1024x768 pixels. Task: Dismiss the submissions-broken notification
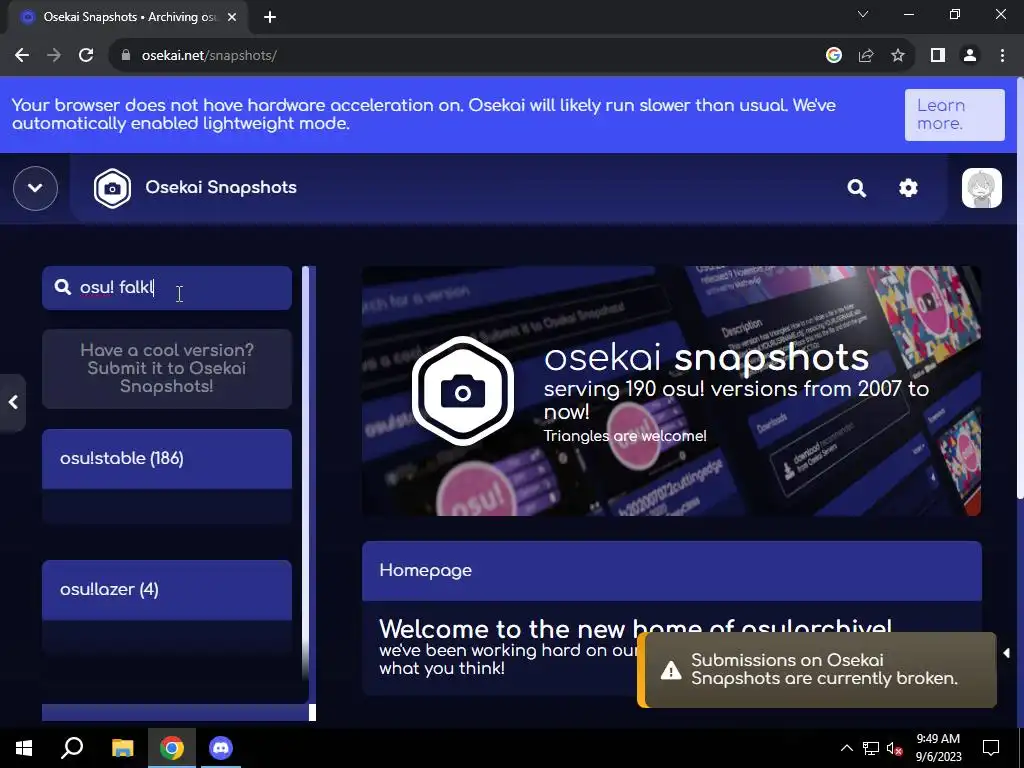click(x=817, y=670)
